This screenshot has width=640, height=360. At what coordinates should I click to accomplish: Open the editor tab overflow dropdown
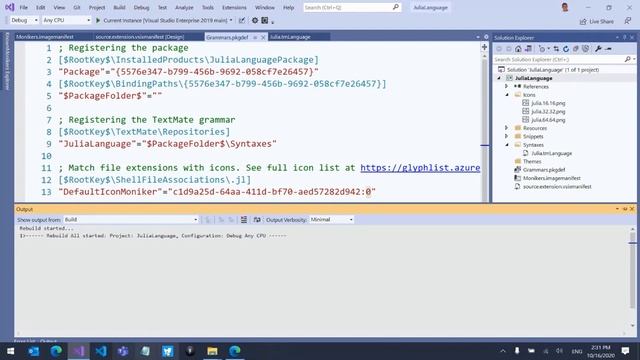(478, 37)
